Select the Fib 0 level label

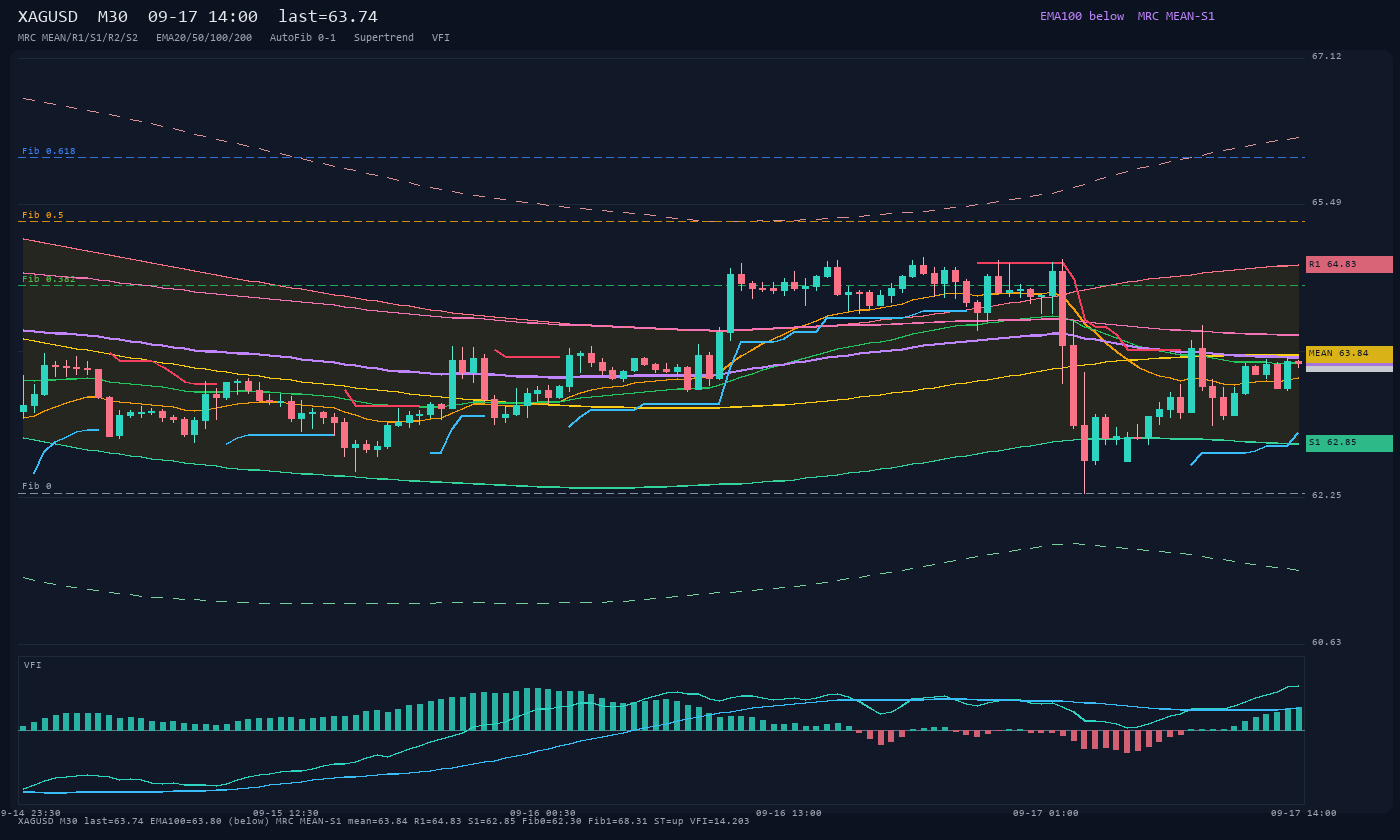click(x=37, y=486)
